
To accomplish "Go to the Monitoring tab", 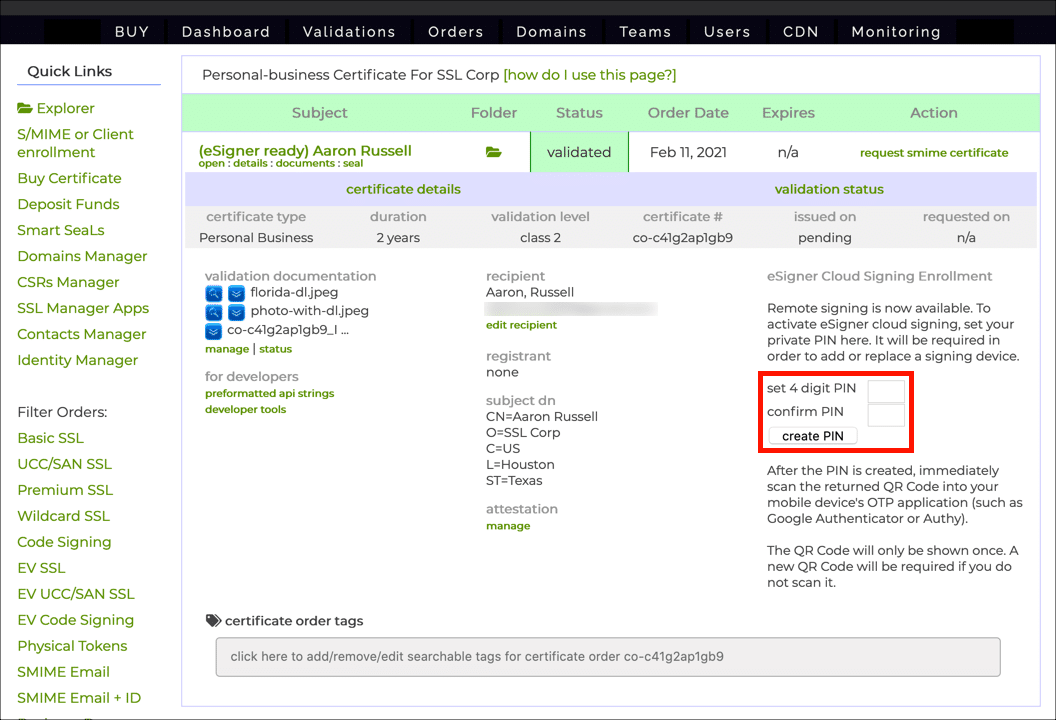I will point(895,32).
